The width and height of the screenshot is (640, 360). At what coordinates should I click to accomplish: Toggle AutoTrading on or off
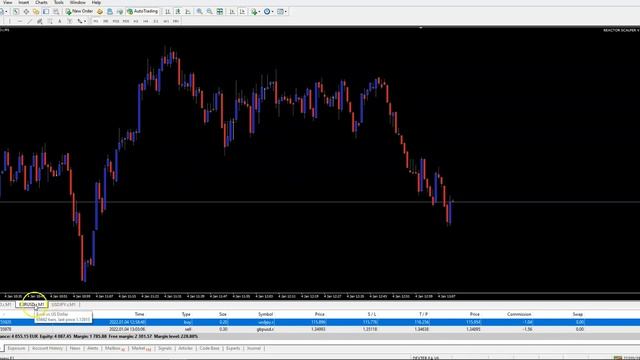[142, 11]
